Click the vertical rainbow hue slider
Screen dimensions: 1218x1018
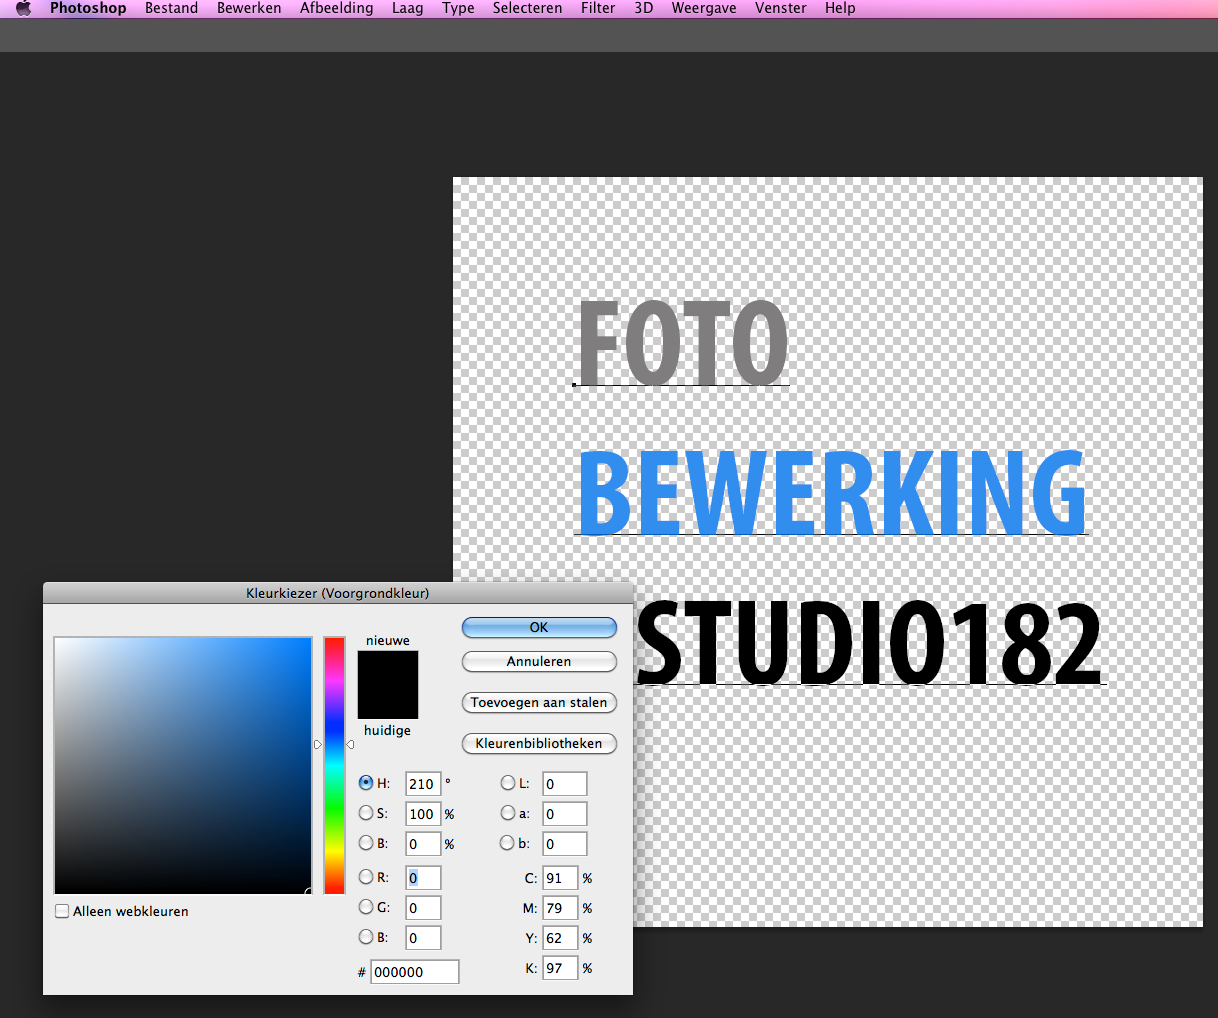point(334,765)
